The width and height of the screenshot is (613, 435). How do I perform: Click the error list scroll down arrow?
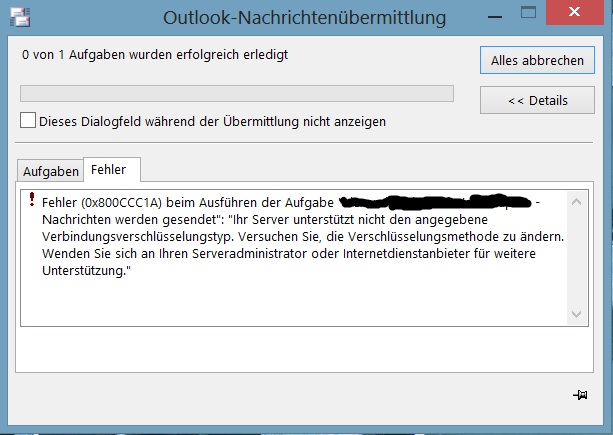click(x=576, y=314)
